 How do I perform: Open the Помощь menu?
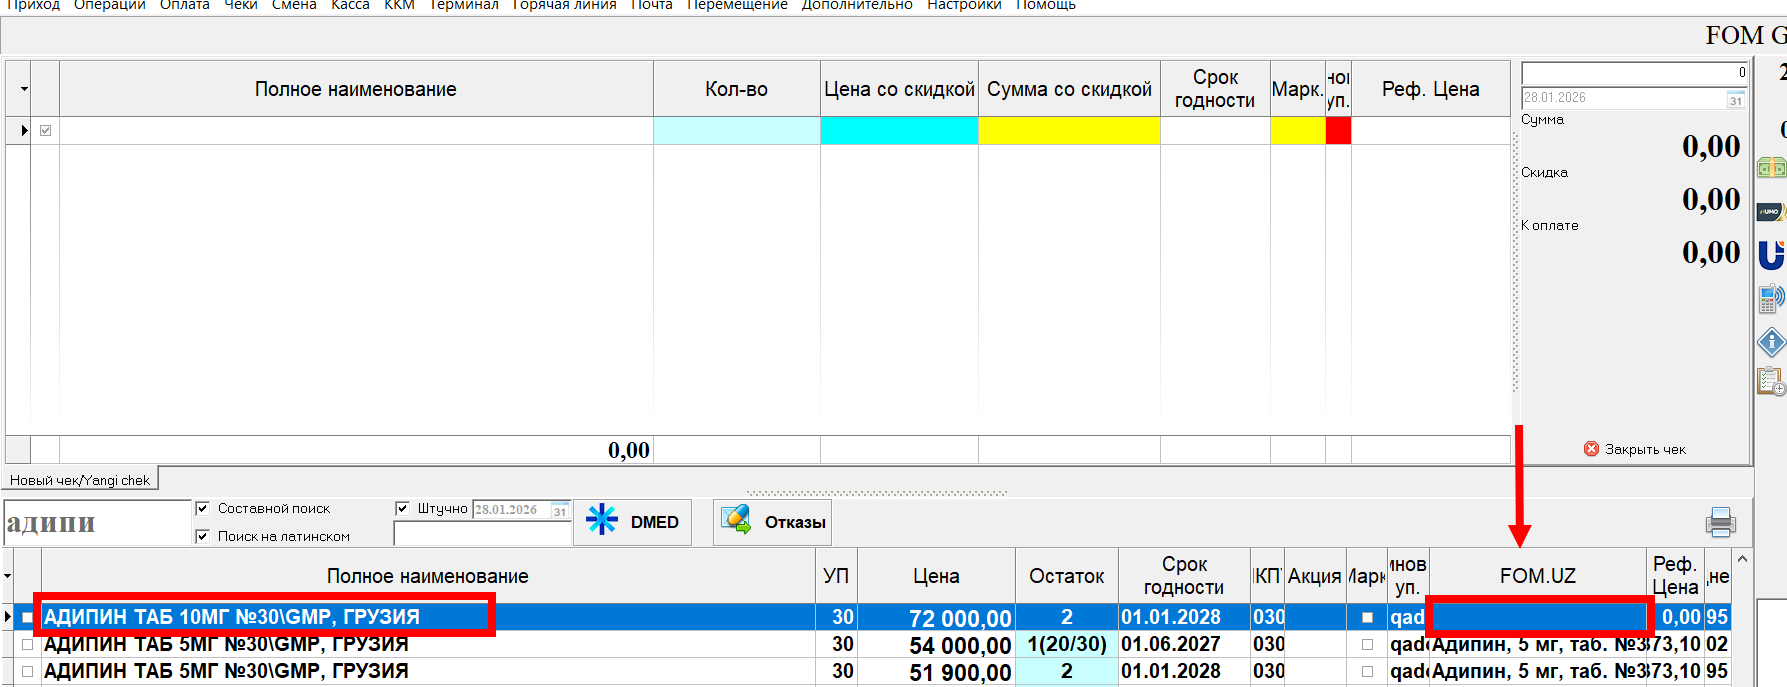[1046, 5]
